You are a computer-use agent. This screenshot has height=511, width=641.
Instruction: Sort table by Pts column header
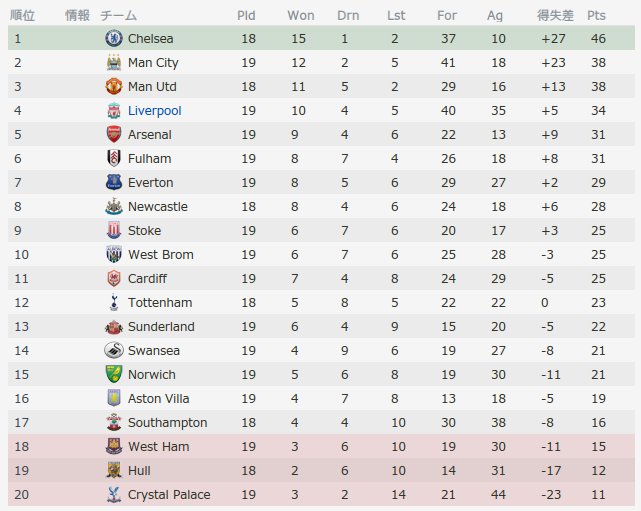596,16
